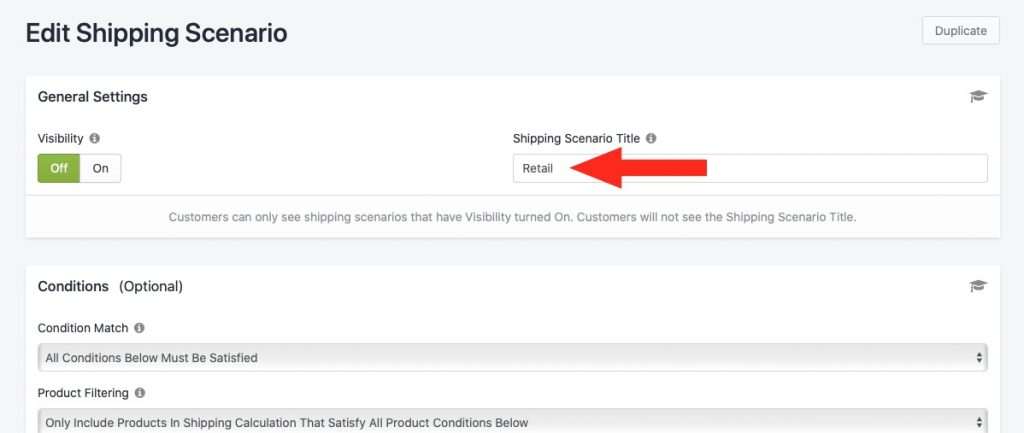Switch Visibility toggle to Off
The width and height of the screenshot is (1024, 433).
[59, 168]
